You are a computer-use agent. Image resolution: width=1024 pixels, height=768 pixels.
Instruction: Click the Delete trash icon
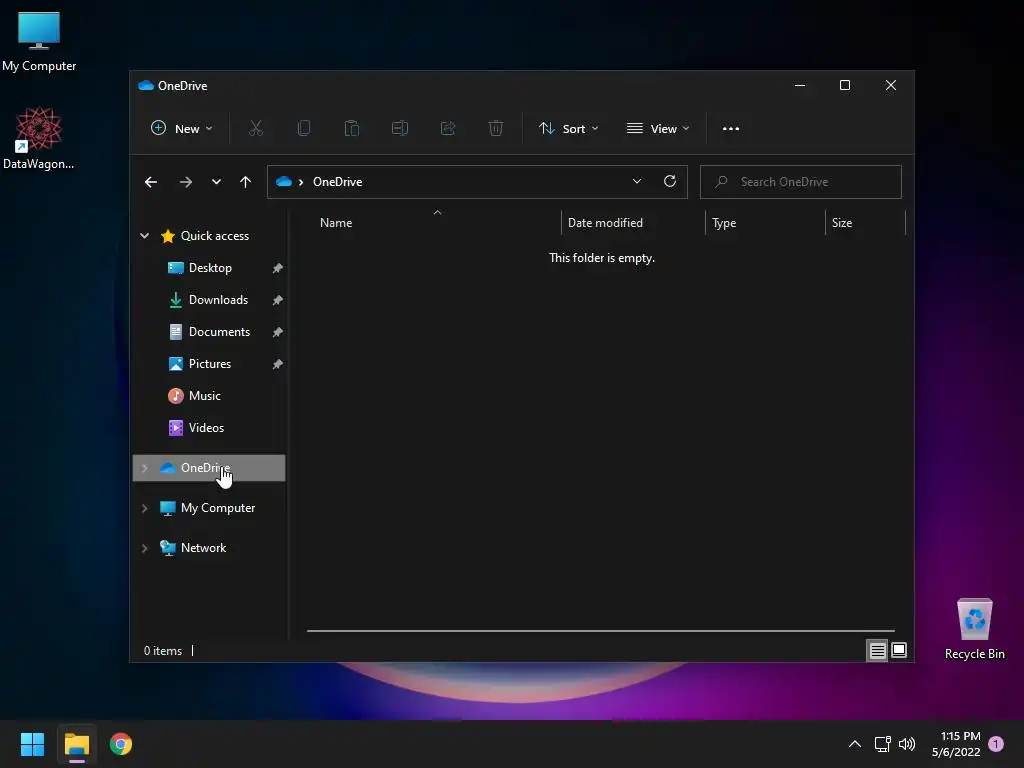496,129
